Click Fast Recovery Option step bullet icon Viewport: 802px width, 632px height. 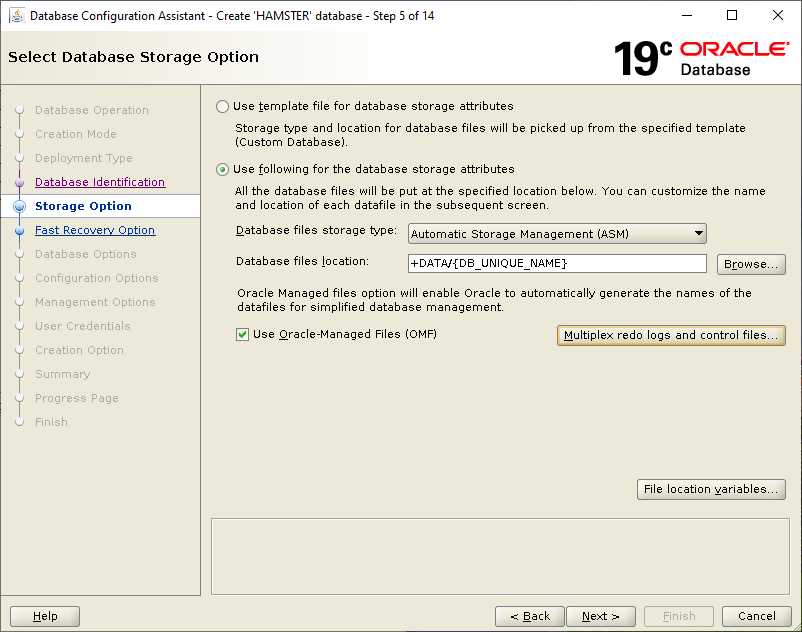(x=20, y=231)
